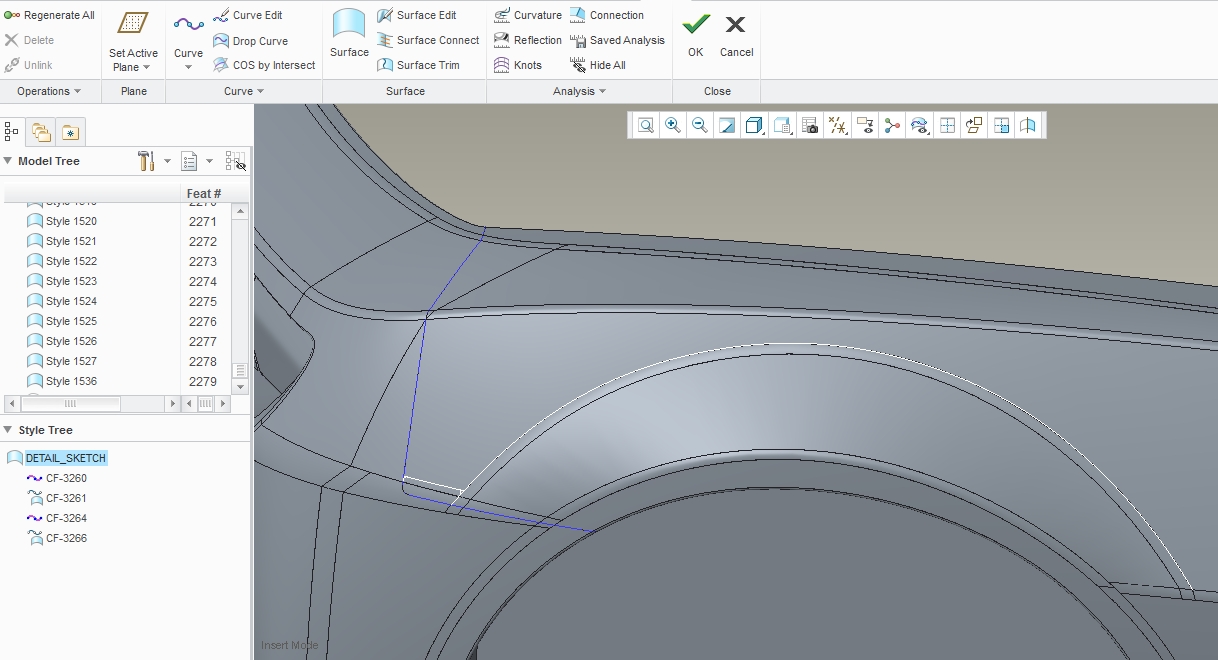Click Hide All analysis
Viewport: 1218px width, 660px height.
tap(598, 65)
